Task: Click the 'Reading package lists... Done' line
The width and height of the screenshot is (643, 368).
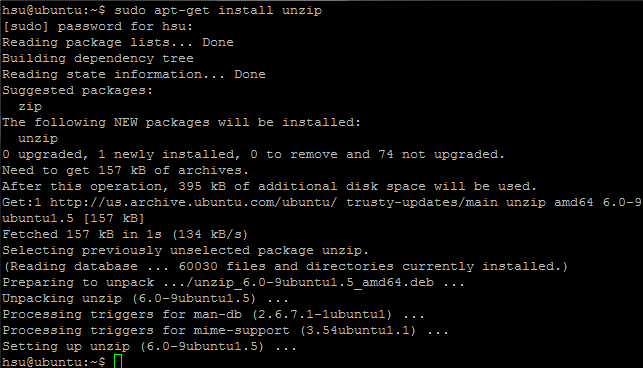Action: pos(118,42)
